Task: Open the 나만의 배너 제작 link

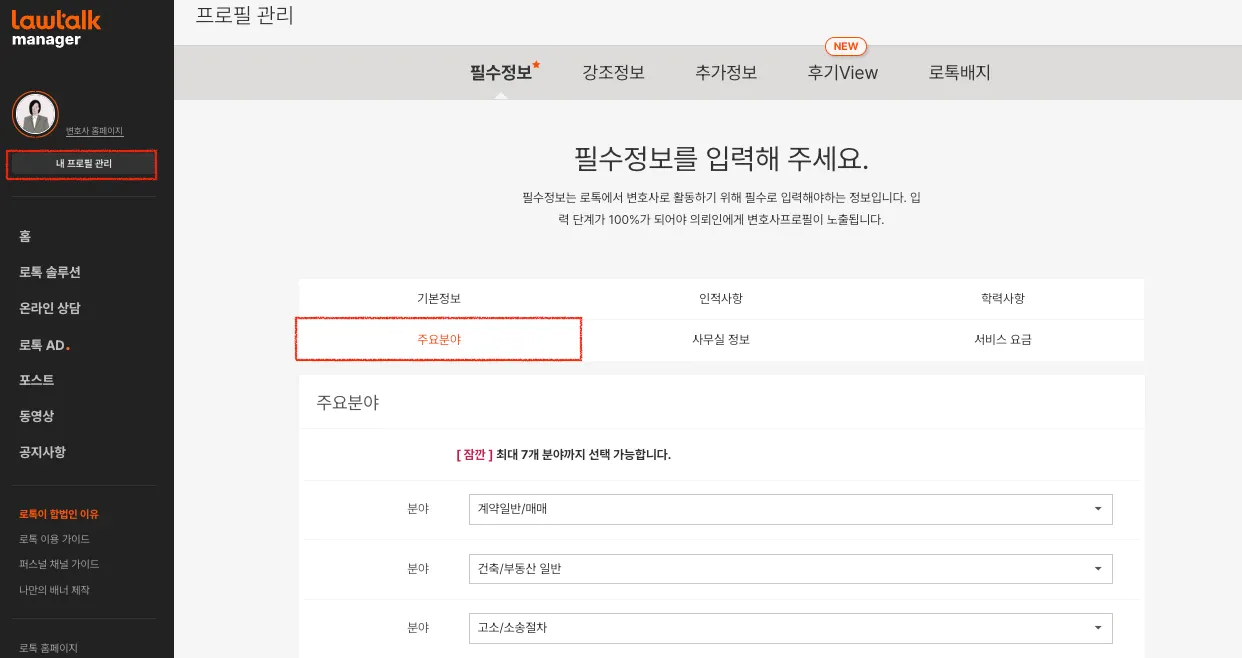Action: 55,590
